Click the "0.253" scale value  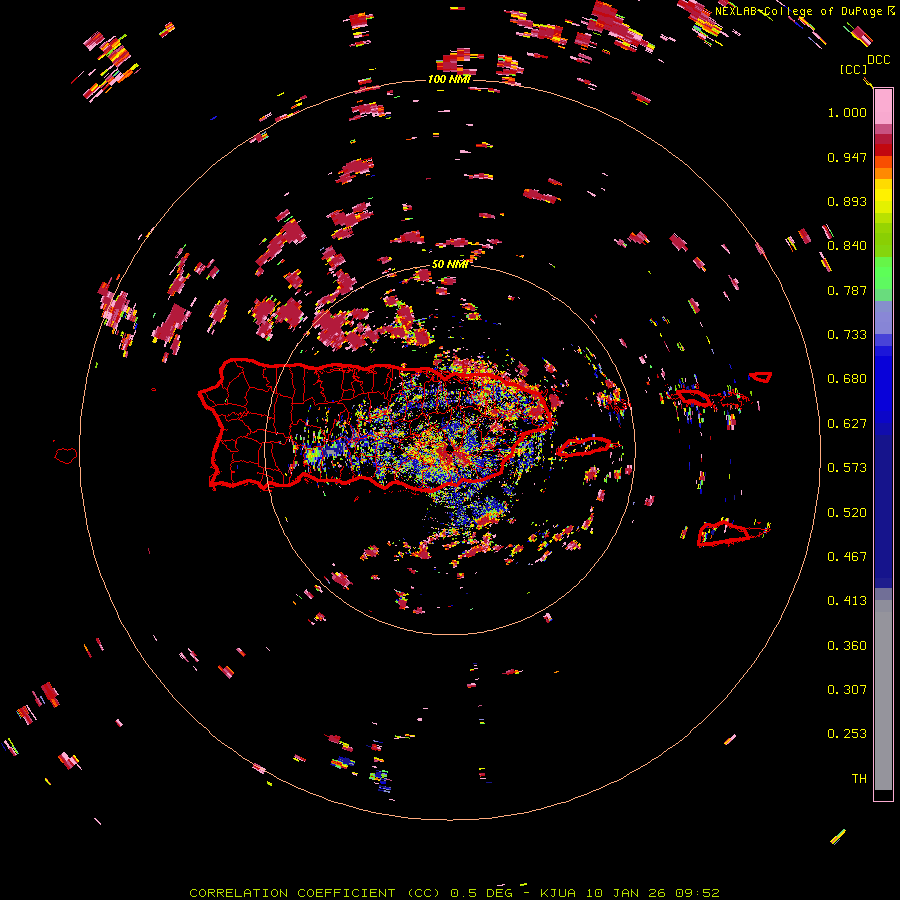click(x=847, y=734)
